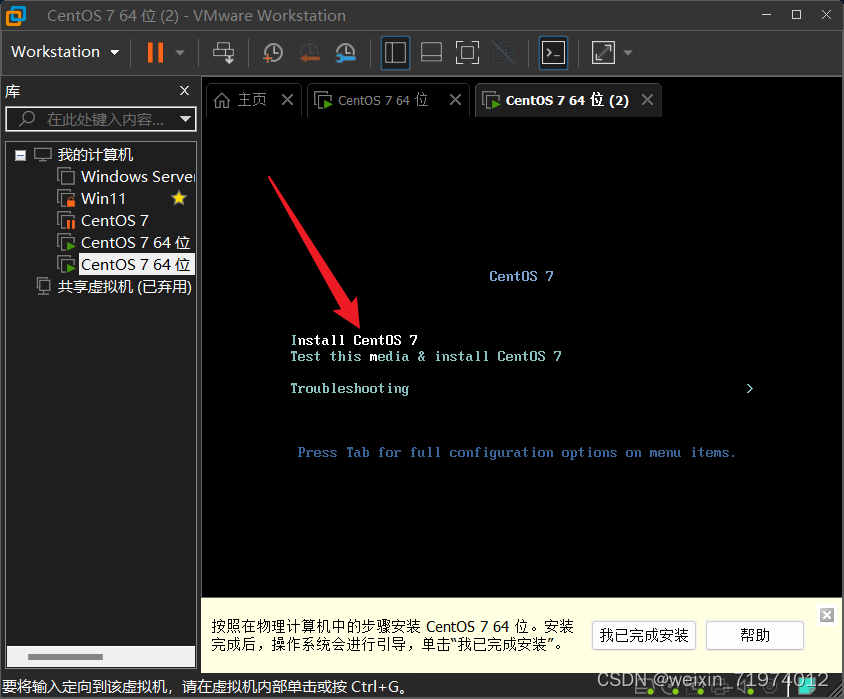
Task: Choose the Troubleshooting boot option
Action: (349, 389)
